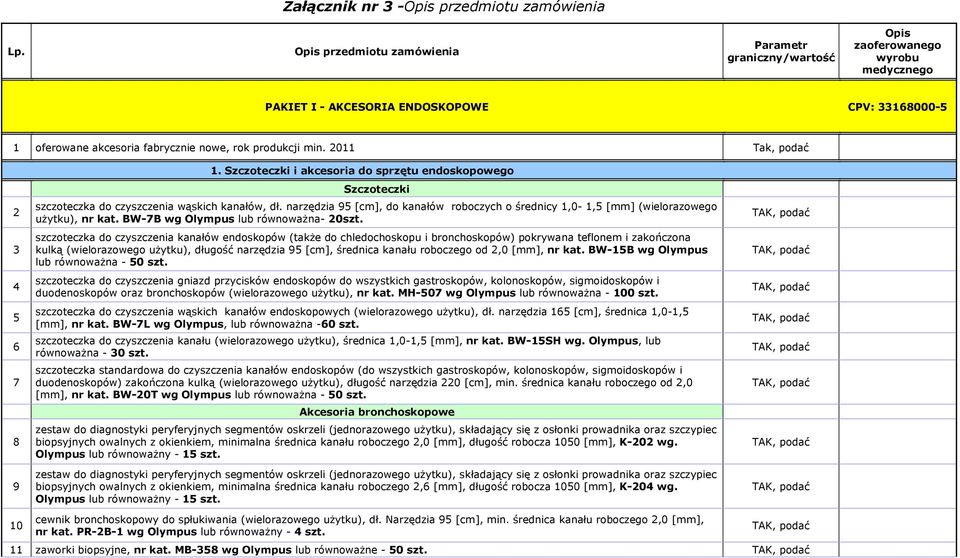Viewport: 960px width, 558px height.
Task: Select row 7 text with 'BW-20T wg Olympus'
Action: 364,382
